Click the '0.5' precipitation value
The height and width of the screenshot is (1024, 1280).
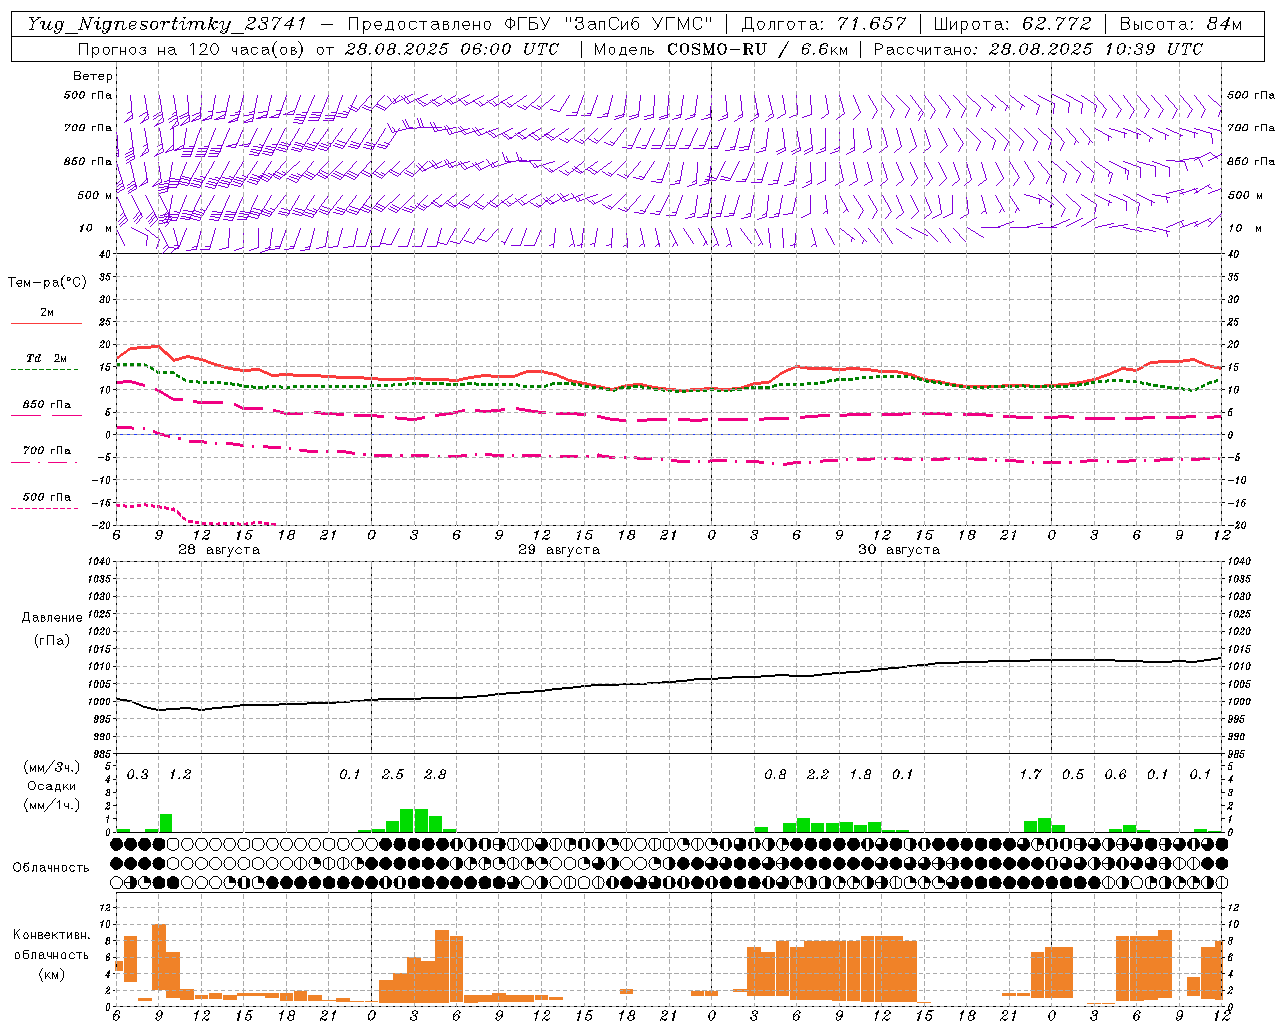(x=1073, y=775)
